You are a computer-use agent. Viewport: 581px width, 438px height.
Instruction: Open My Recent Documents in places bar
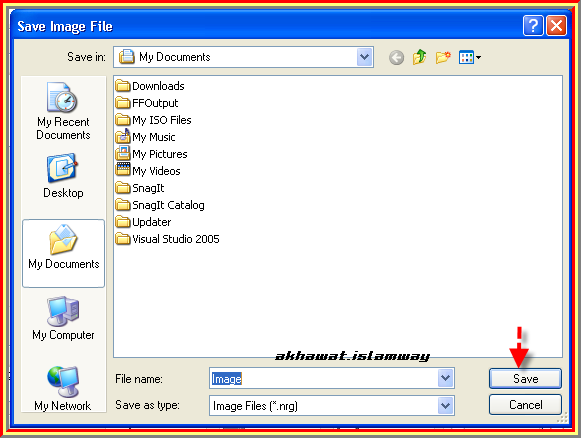click(x=63, y=111)
